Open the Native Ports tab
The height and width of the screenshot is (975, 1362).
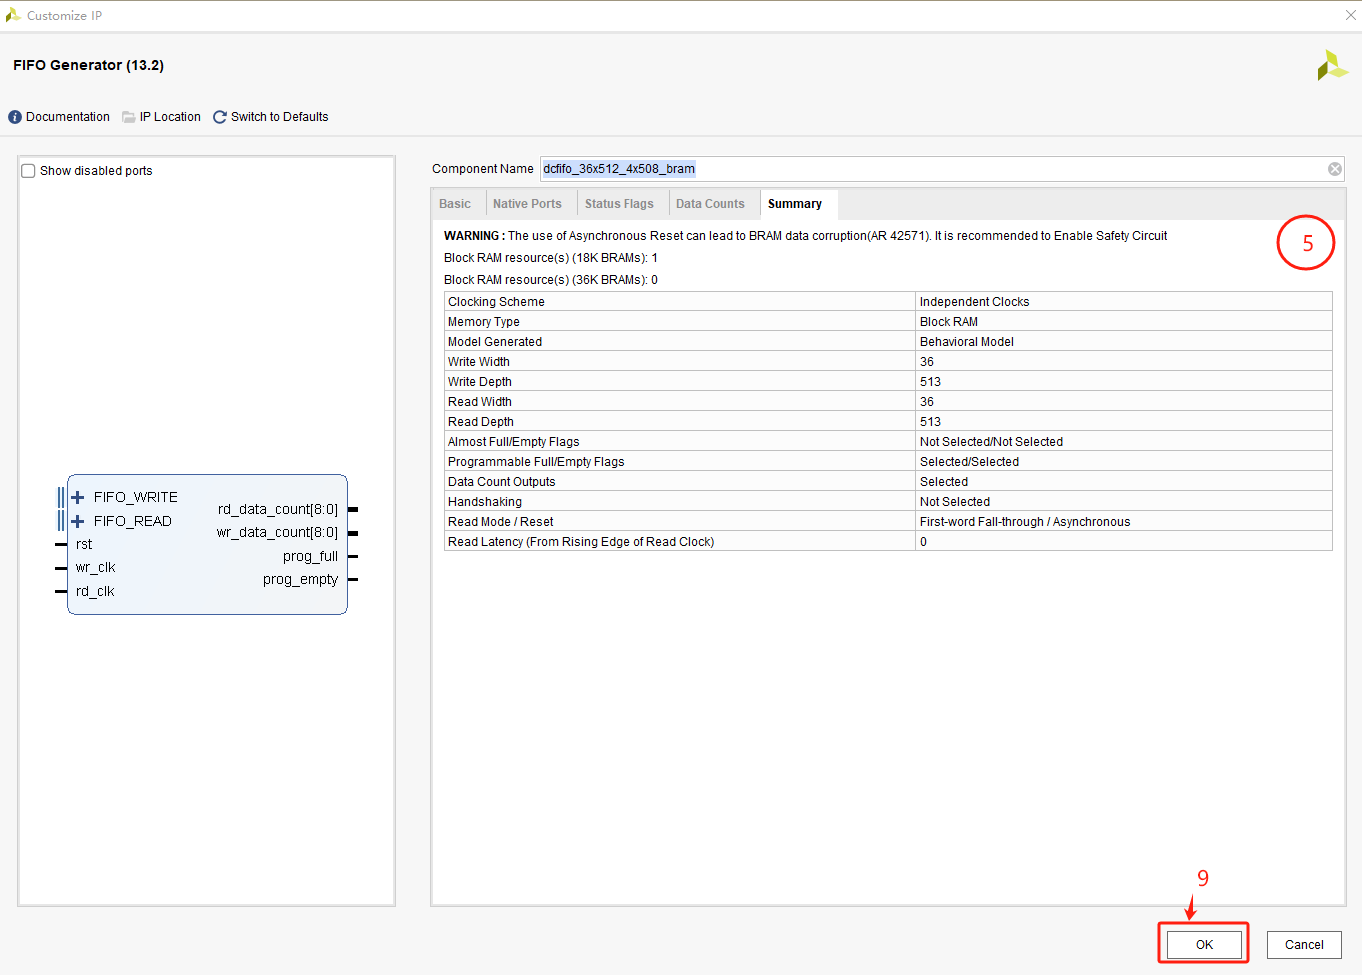(527, 204)
